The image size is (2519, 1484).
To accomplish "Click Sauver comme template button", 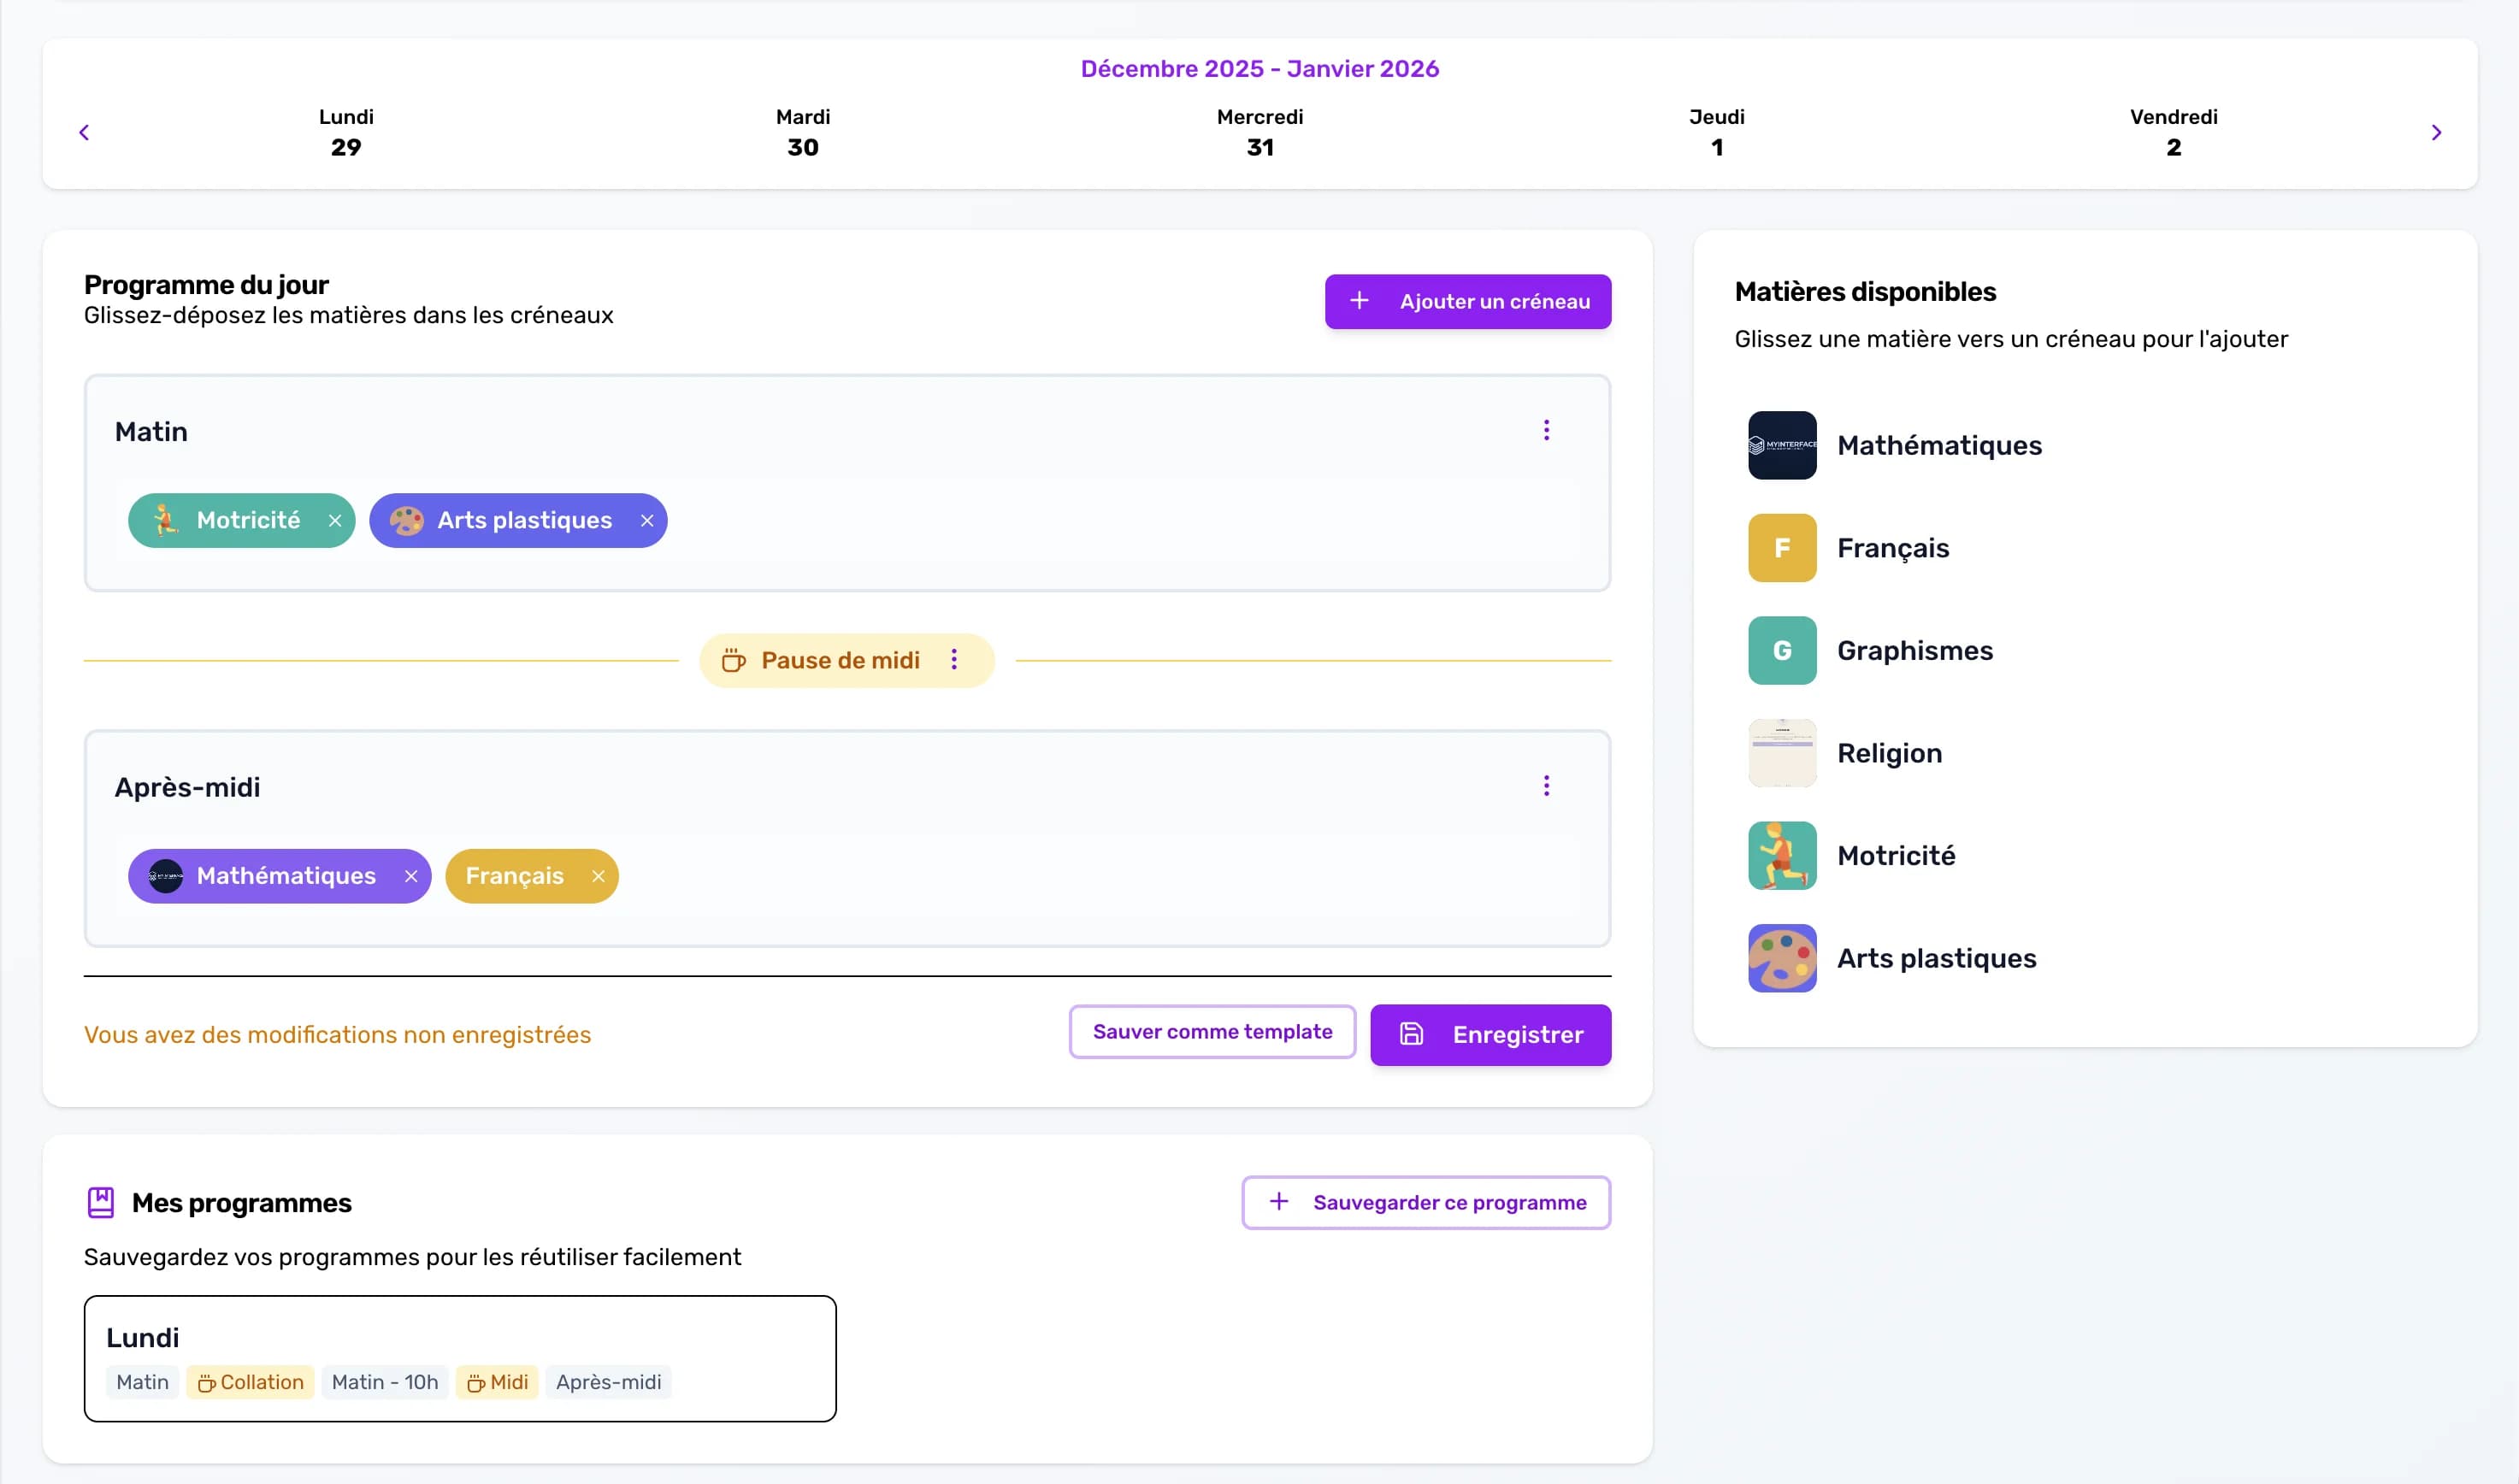I will pyautogui.click(x=1212, y=1031).
